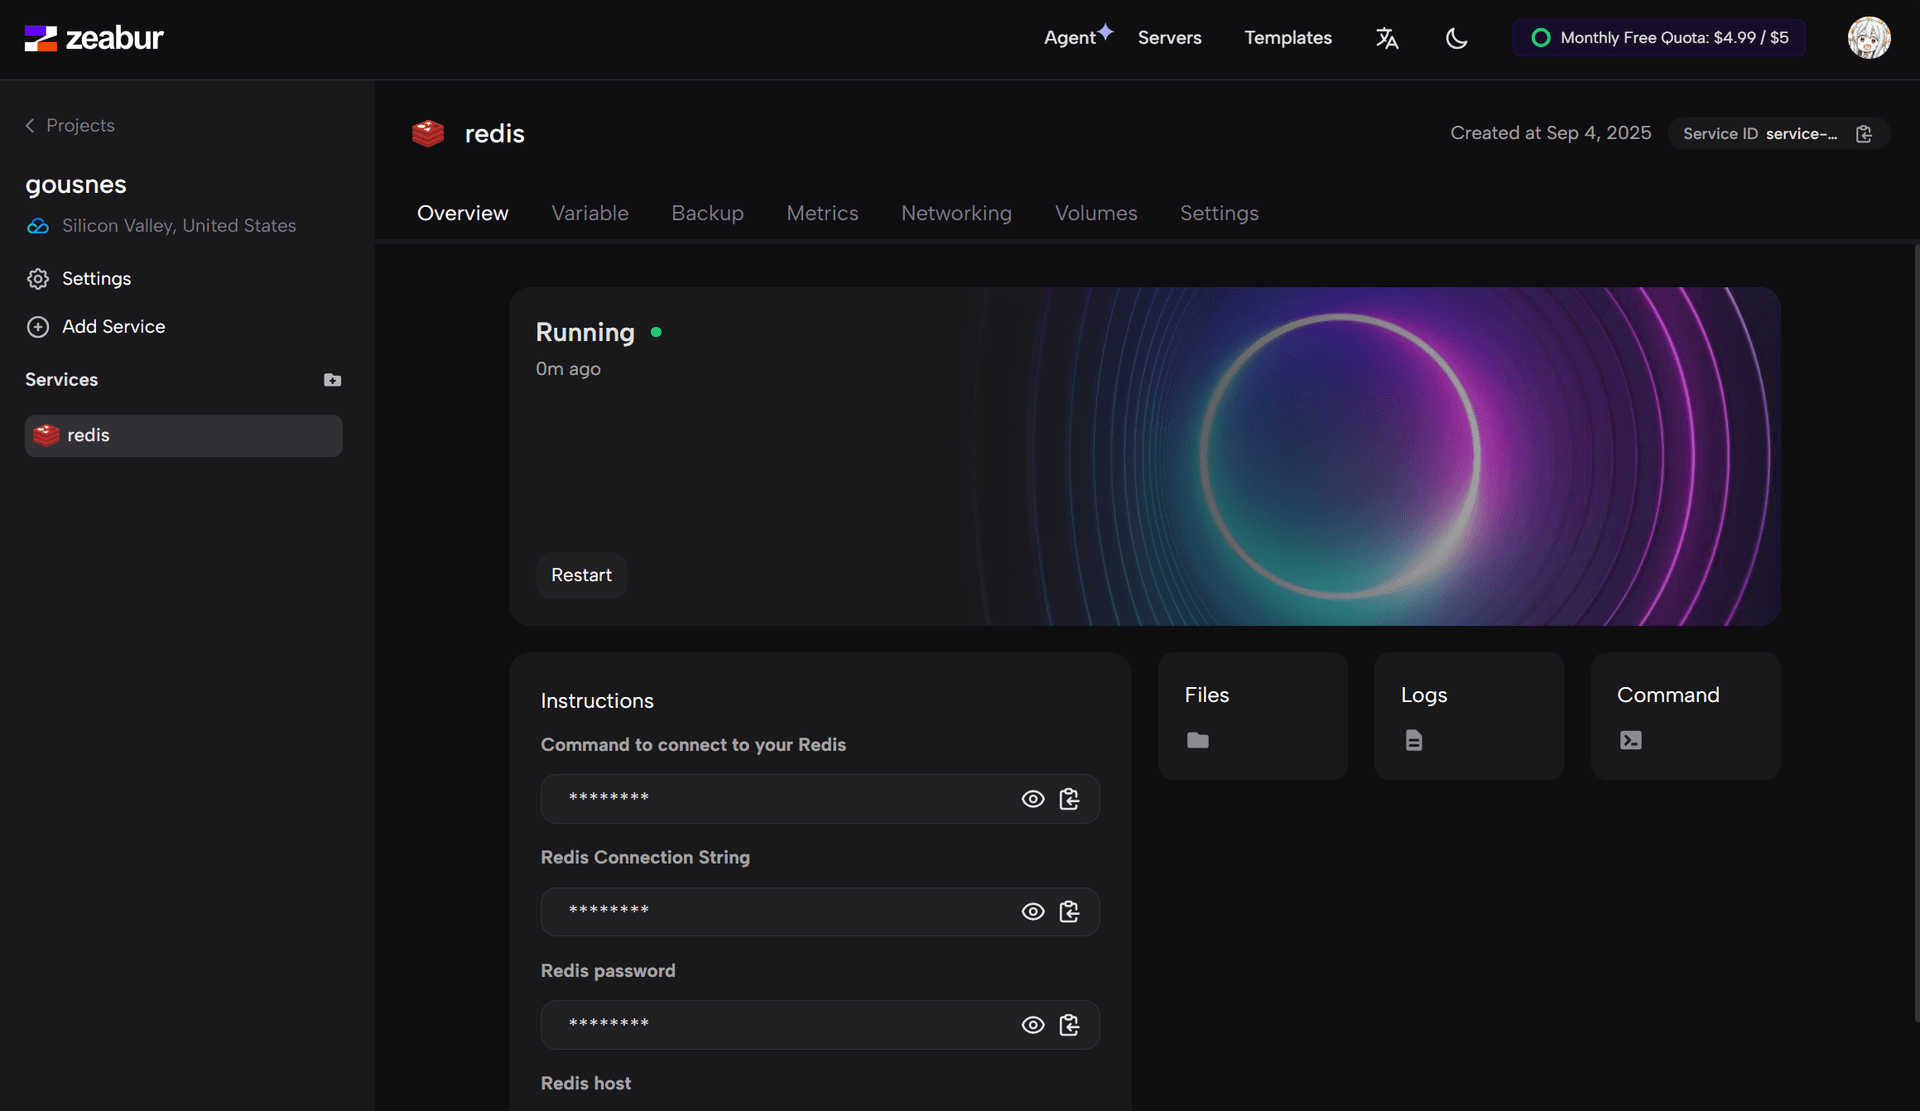Switch to the Backup tab

point(707,213)
